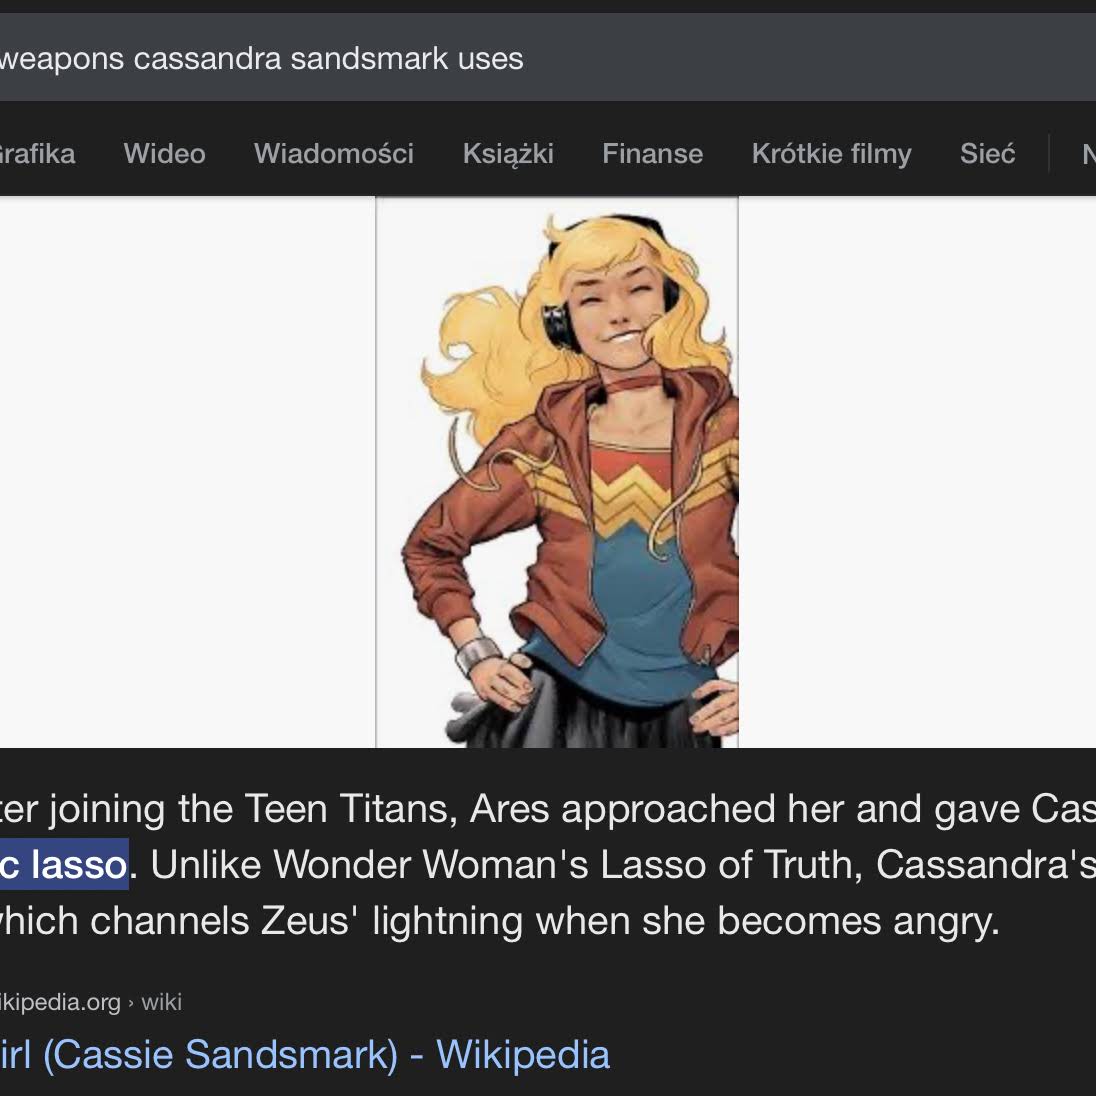The width and height of the screenshot is (1096, 1096).
Task: Click the search box containing the query
Action: (548, 58)
